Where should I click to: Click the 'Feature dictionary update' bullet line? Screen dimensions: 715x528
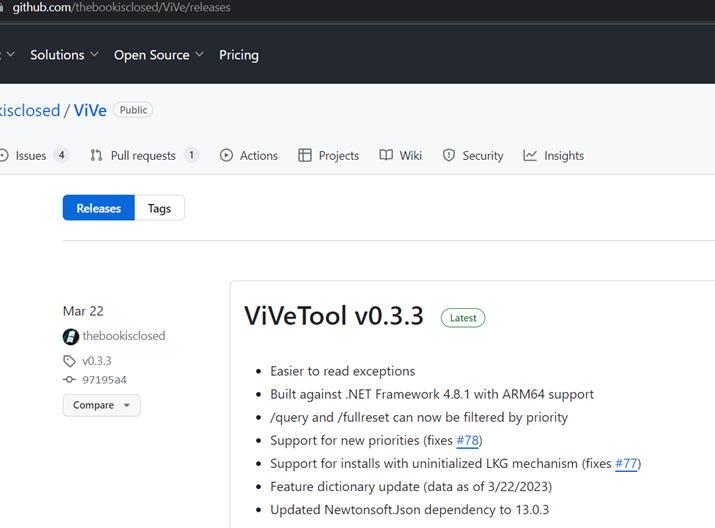pos(411,487)
